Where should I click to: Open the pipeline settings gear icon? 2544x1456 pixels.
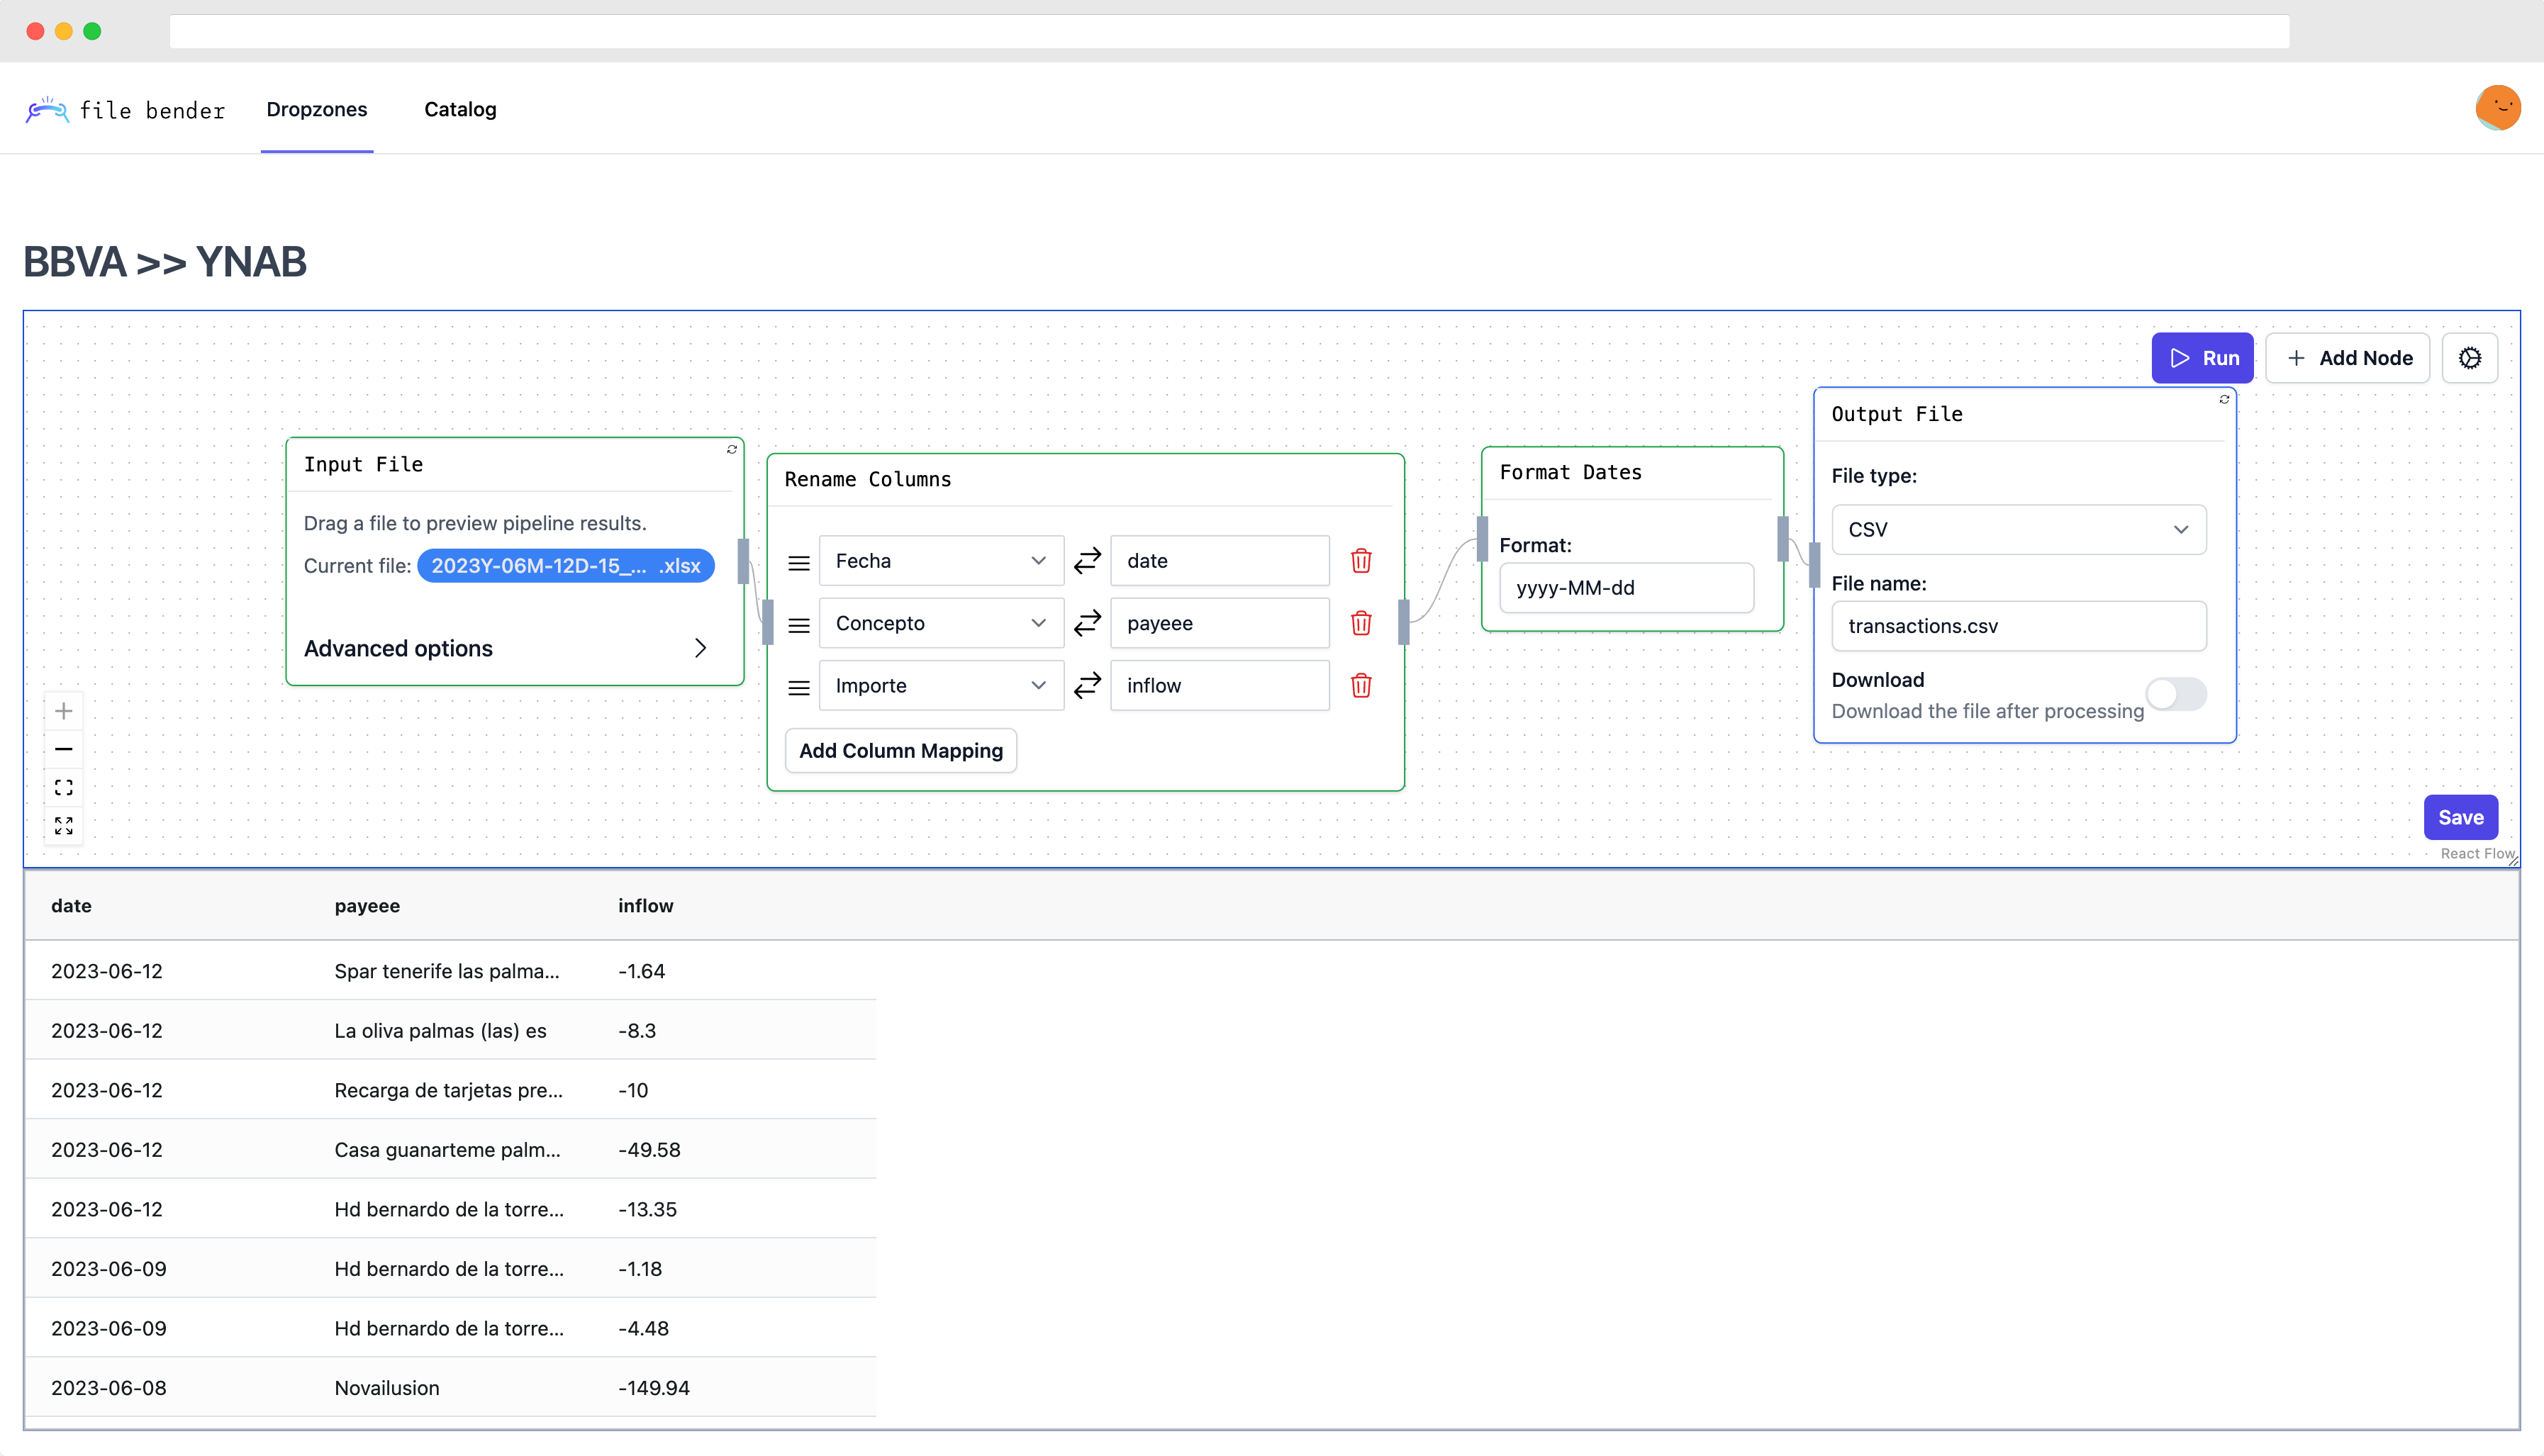pos(2469,358)
